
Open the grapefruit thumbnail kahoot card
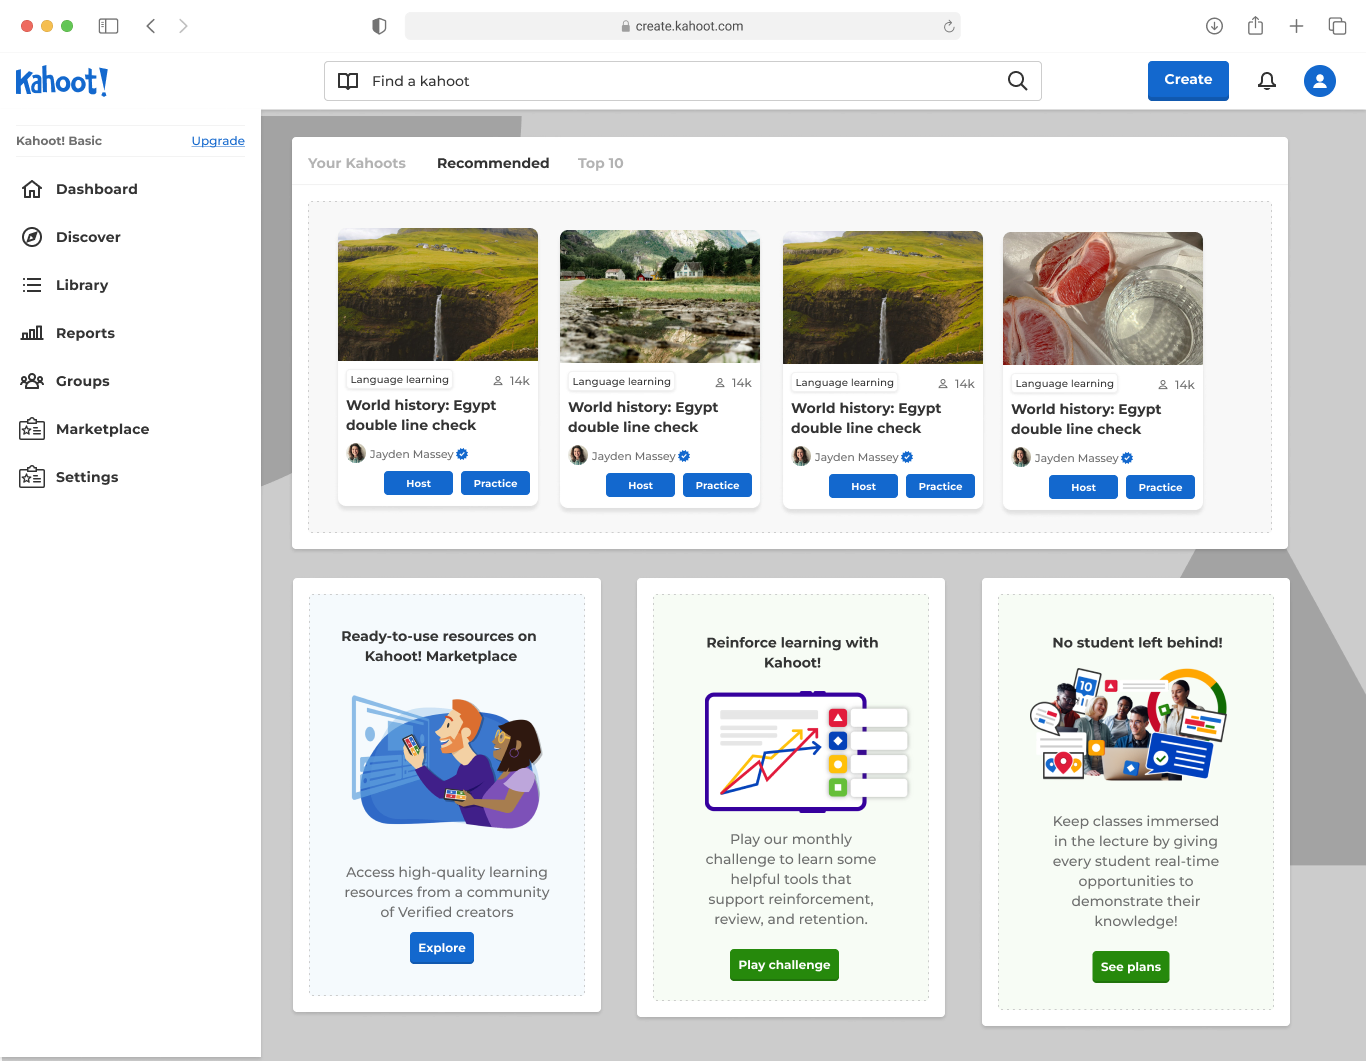1103,371
